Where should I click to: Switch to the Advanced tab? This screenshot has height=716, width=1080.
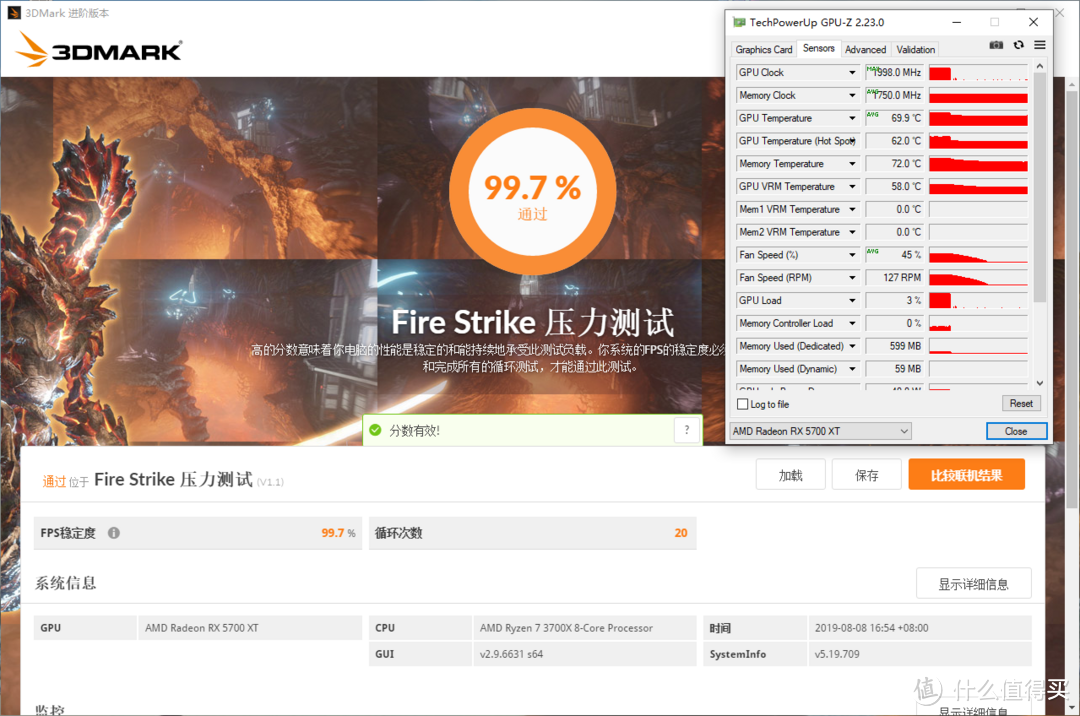coord(865,50)
